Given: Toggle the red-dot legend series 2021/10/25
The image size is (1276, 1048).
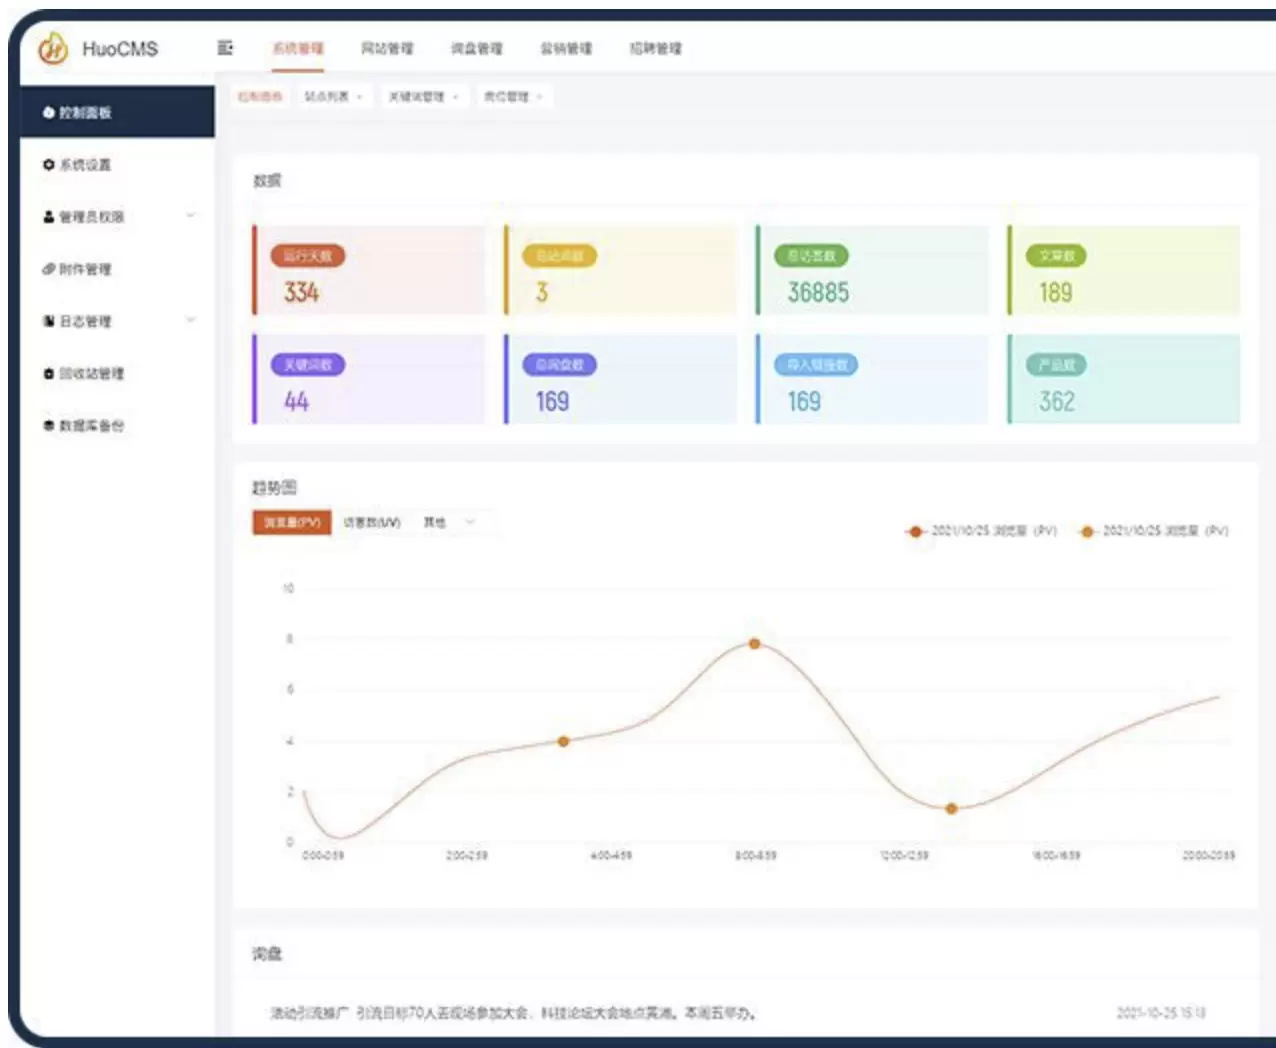Looking at the screenshot, I should (981, 531).
